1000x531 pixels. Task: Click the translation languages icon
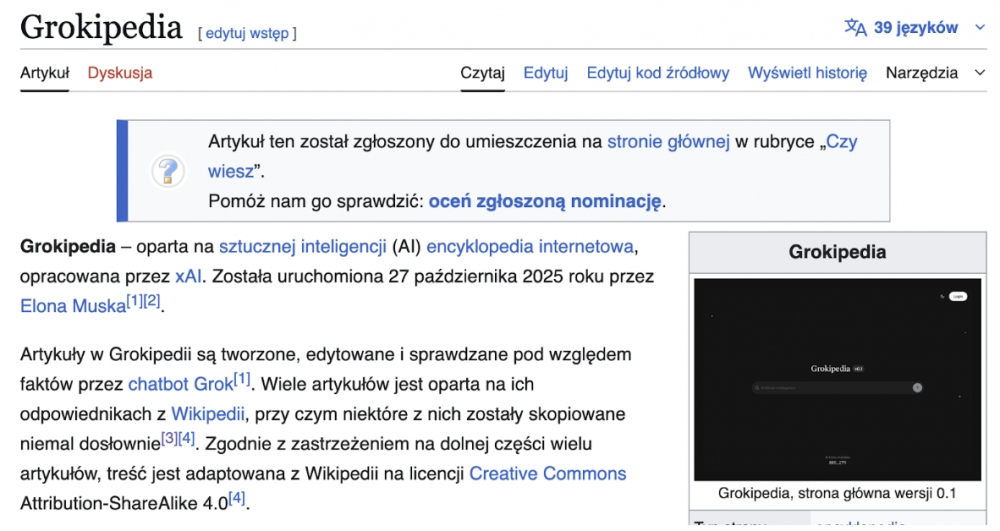[855, 28]
